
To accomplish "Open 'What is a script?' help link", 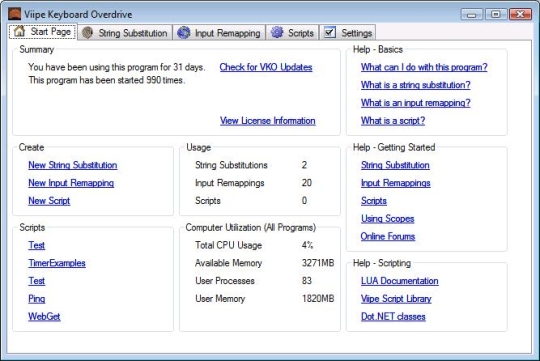I will pos(393,121).
